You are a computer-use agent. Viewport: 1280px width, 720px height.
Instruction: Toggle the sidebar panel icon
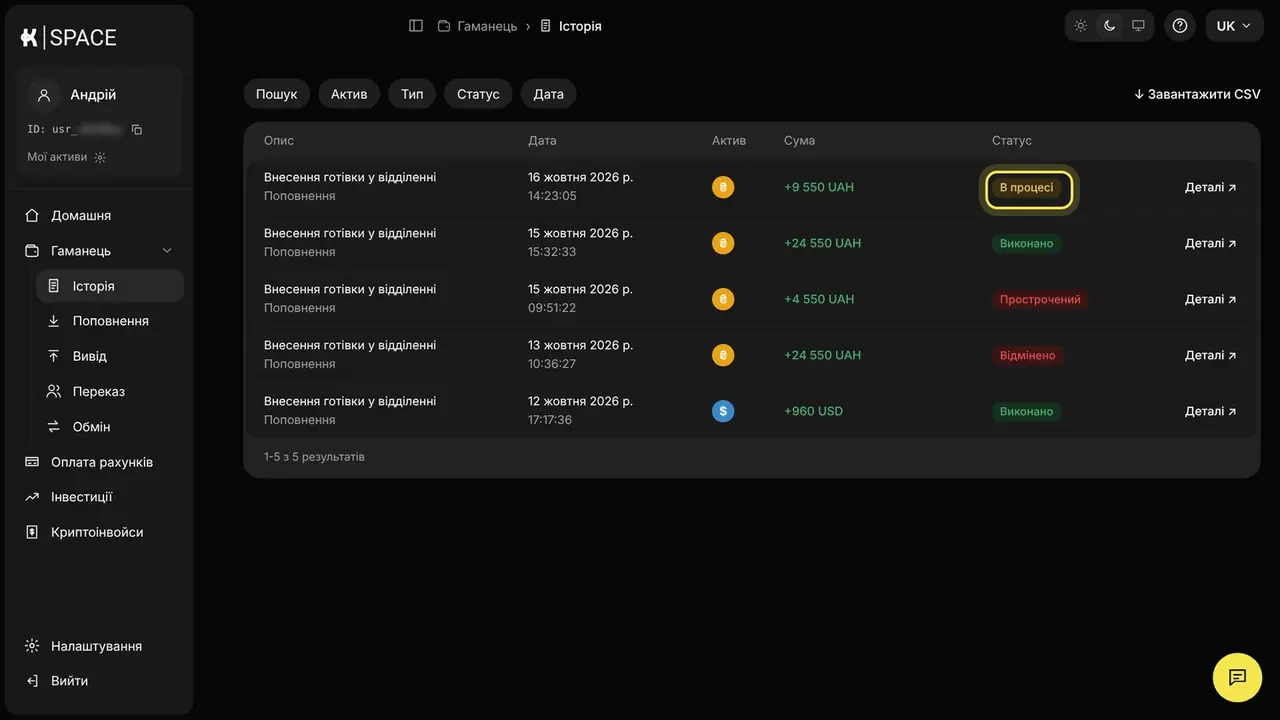(x=416, y=26)
